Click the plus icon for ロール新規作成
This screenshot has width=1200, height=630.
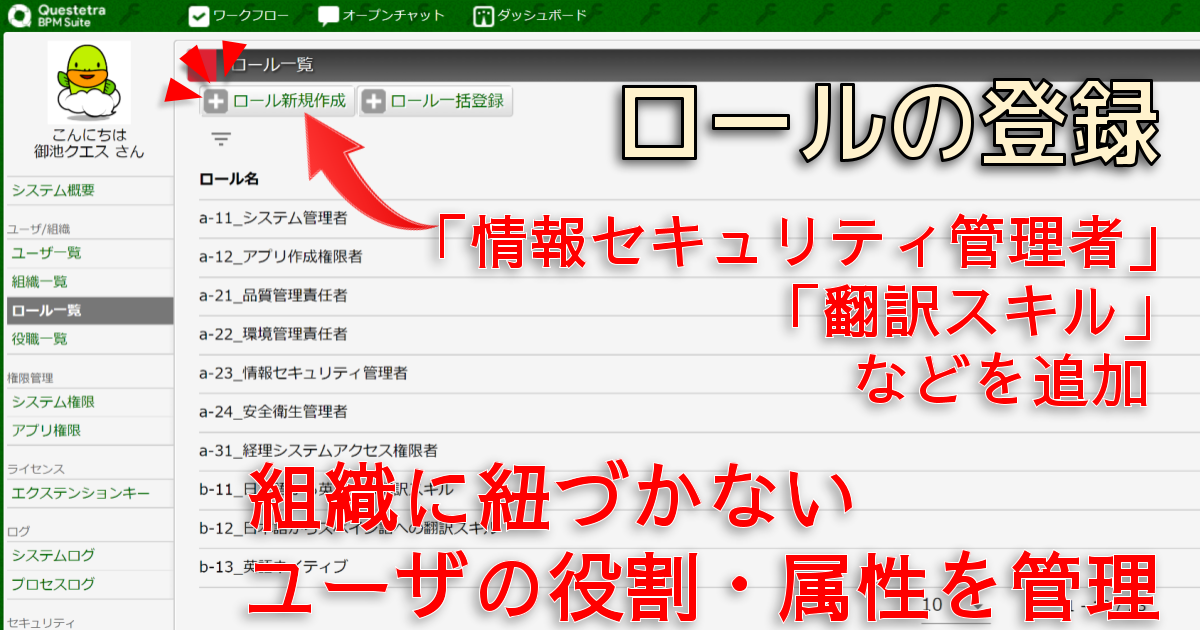click(x=215, y=101)
